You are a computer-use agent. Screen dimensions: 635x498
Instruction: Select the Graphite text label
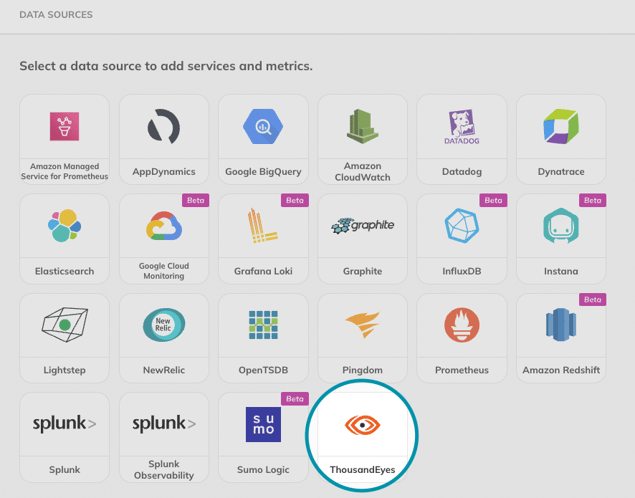(362, 271)
